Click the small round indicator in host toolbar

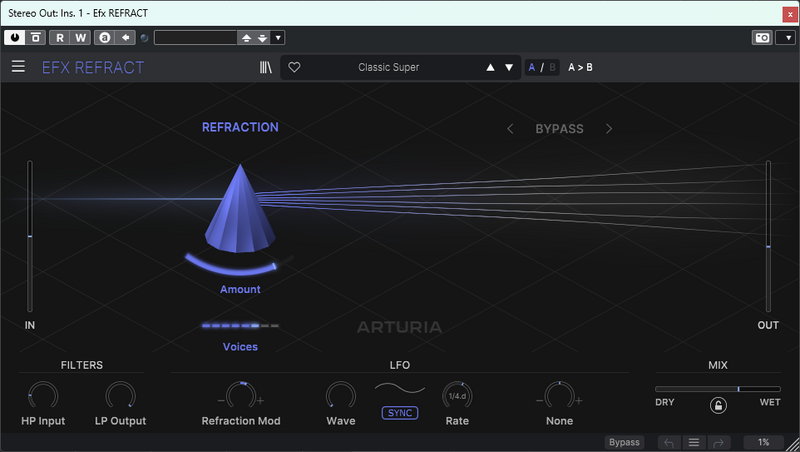point(144,38)
